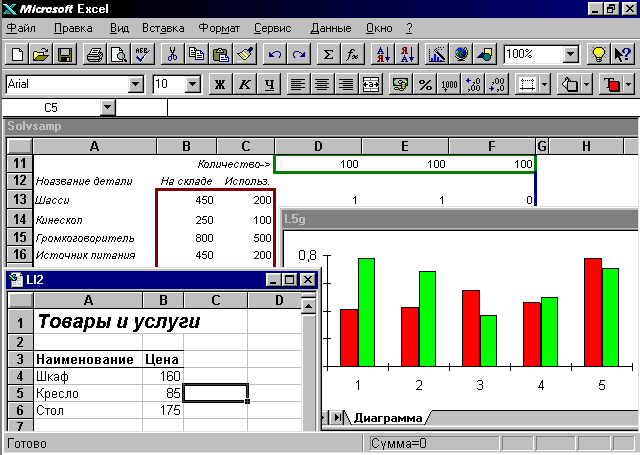Open the Вставка menu
640x455 pixels.
point(163,28)
